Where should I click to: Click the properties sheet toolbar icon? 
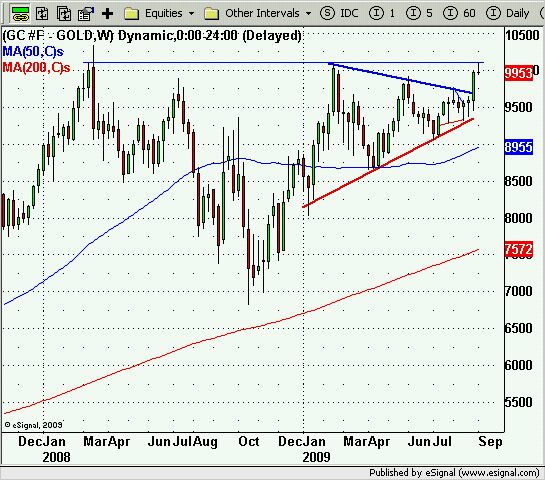pyautogui.click(x=86, y=14)
